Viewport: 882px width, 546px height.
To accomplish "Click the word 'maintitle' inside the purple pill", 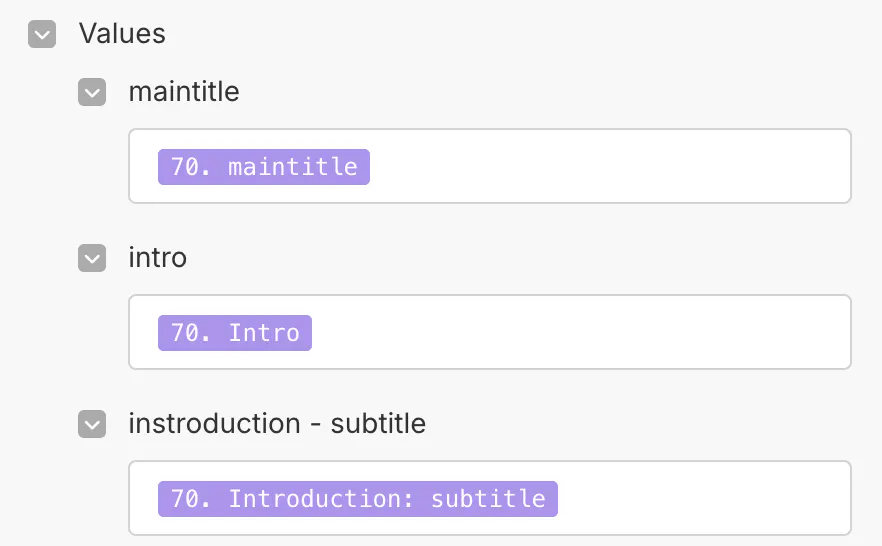I will coord(292,167).
